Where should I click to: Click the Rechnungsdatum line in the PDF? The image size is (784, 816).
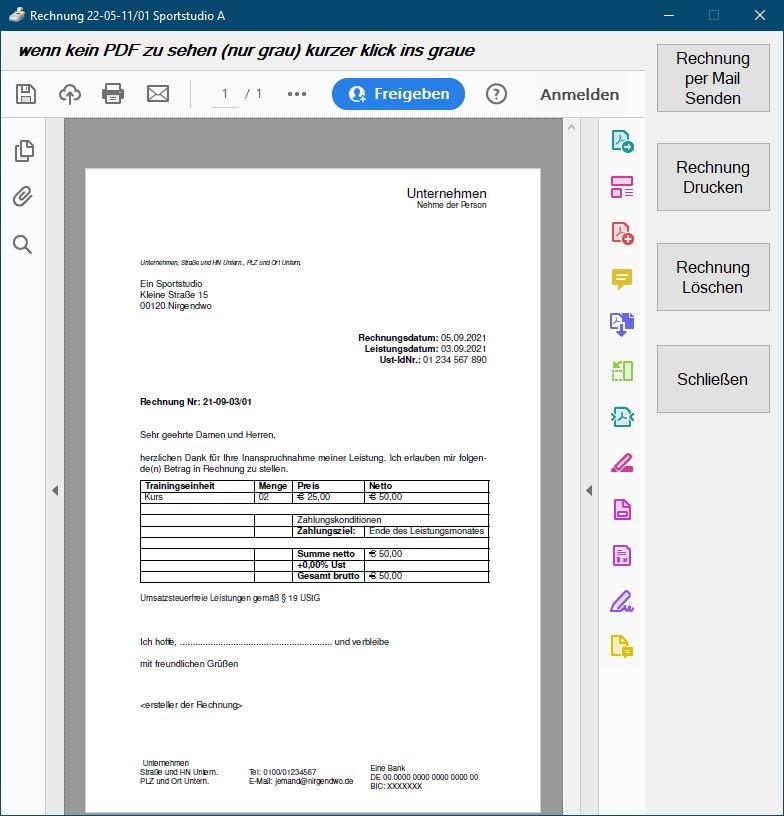pyautogui.click(x=422, y=338)
